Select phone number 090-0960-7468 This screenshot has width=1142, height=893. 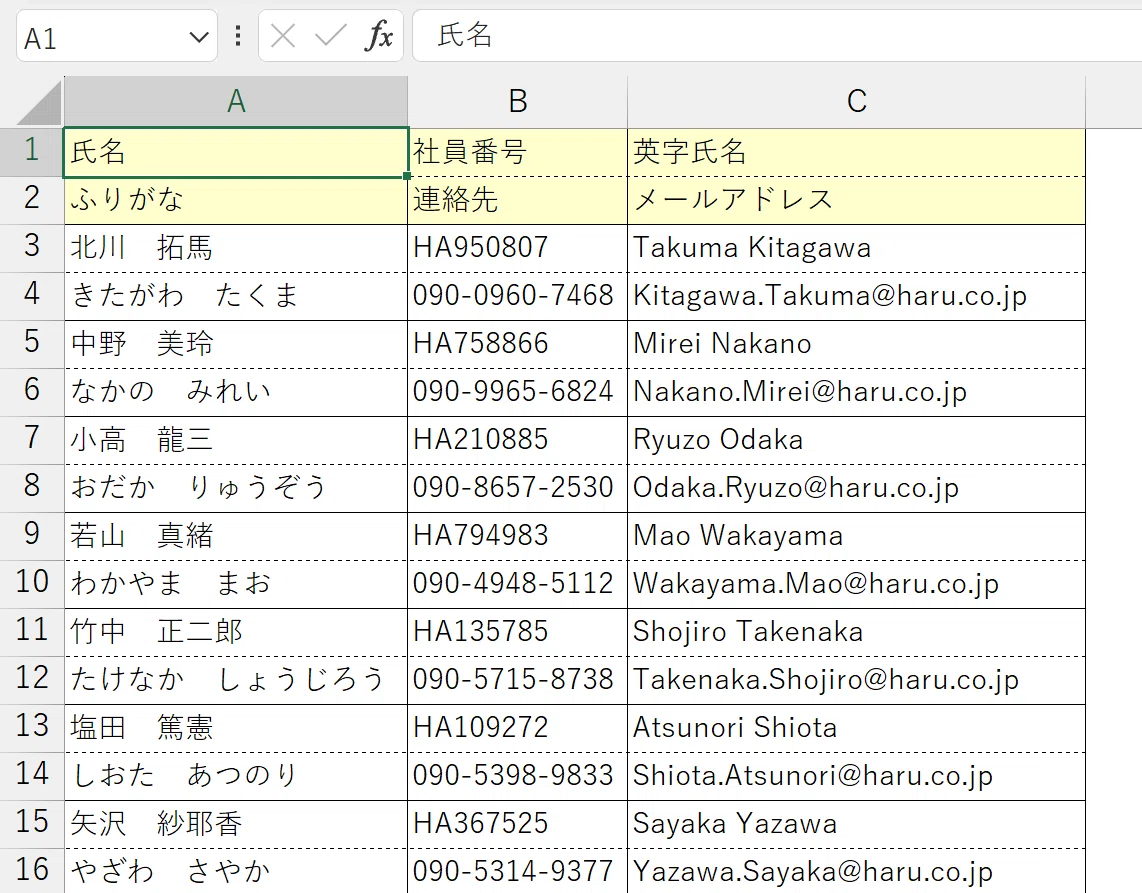tap(518, 296)
